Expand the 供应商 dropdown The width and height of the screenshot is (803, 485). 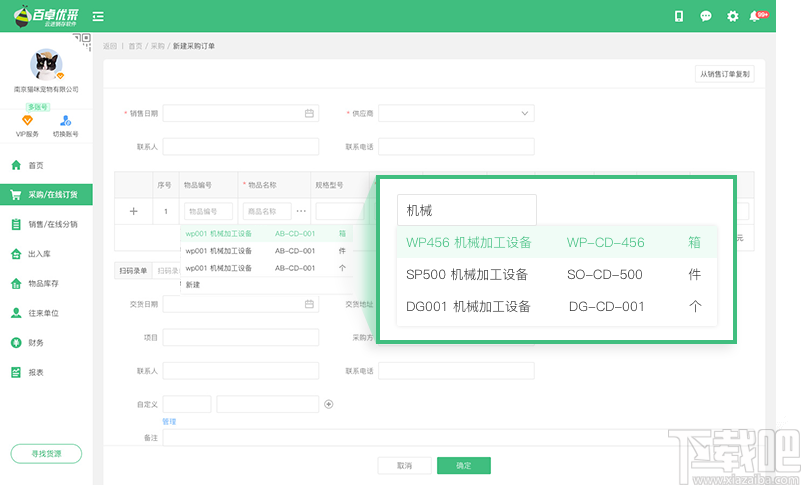coord(456,113)
